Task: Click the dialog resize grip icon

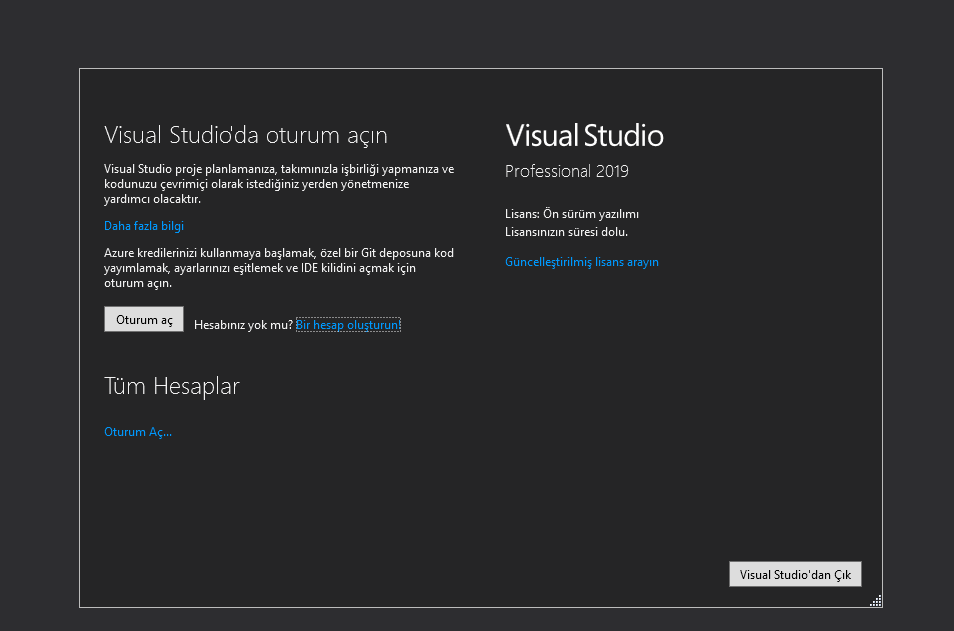Action: coord(876,601)
